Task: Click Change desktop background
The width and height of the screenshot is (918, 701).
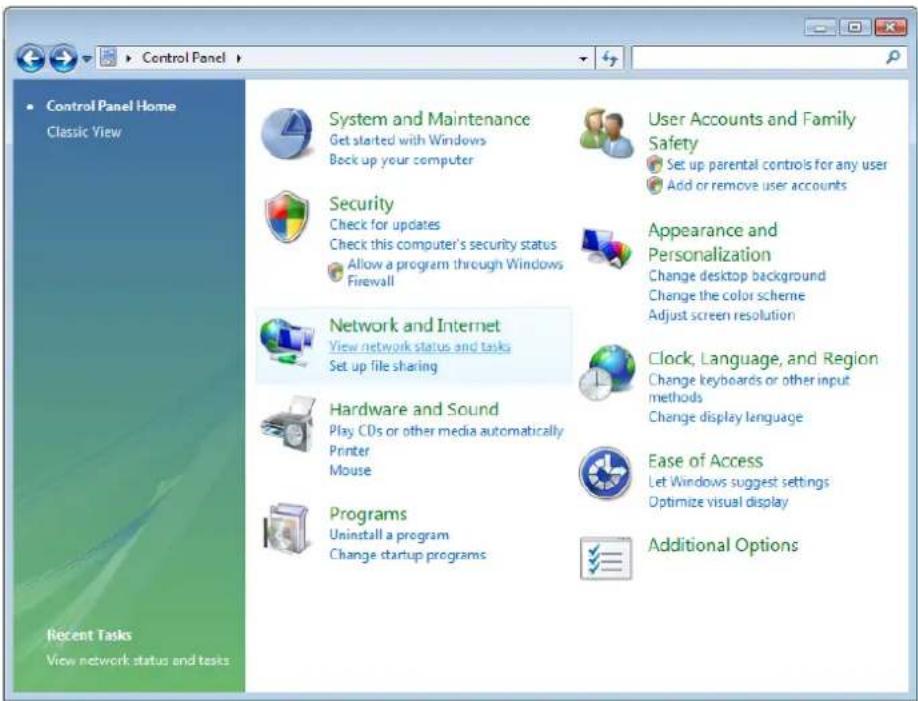Action: [737, 276]
